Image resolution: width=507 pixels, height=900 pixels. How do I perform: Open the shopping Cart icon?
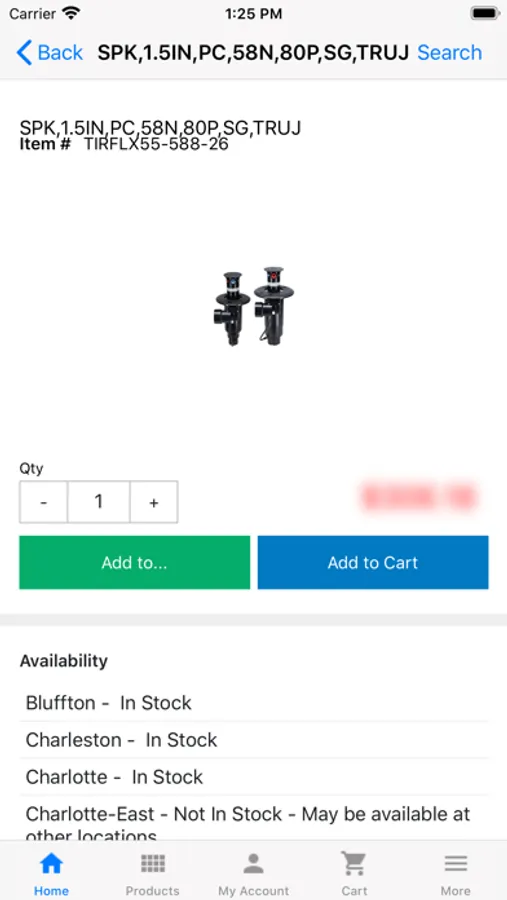[354, 863]
